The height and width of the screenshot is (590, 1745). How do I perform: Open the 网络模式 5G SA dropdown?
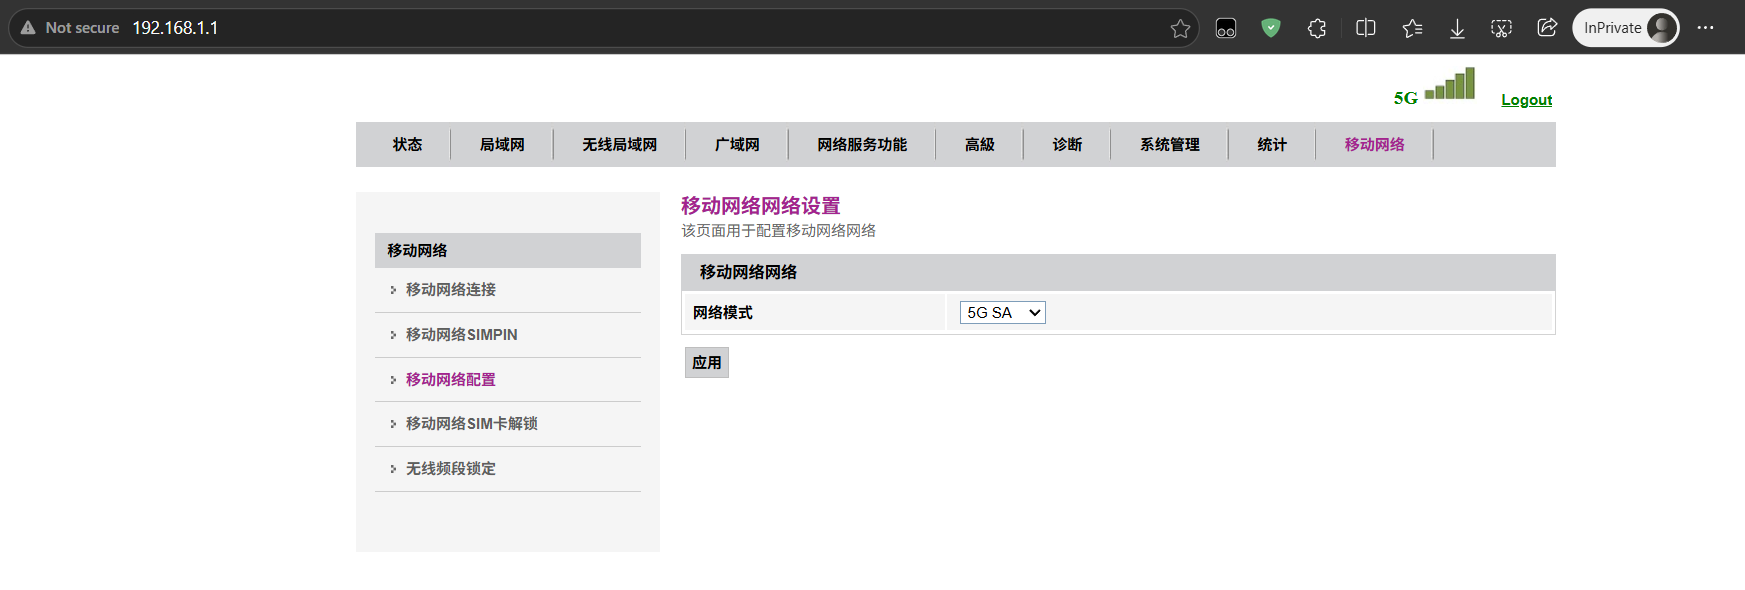pos(1002,313)
